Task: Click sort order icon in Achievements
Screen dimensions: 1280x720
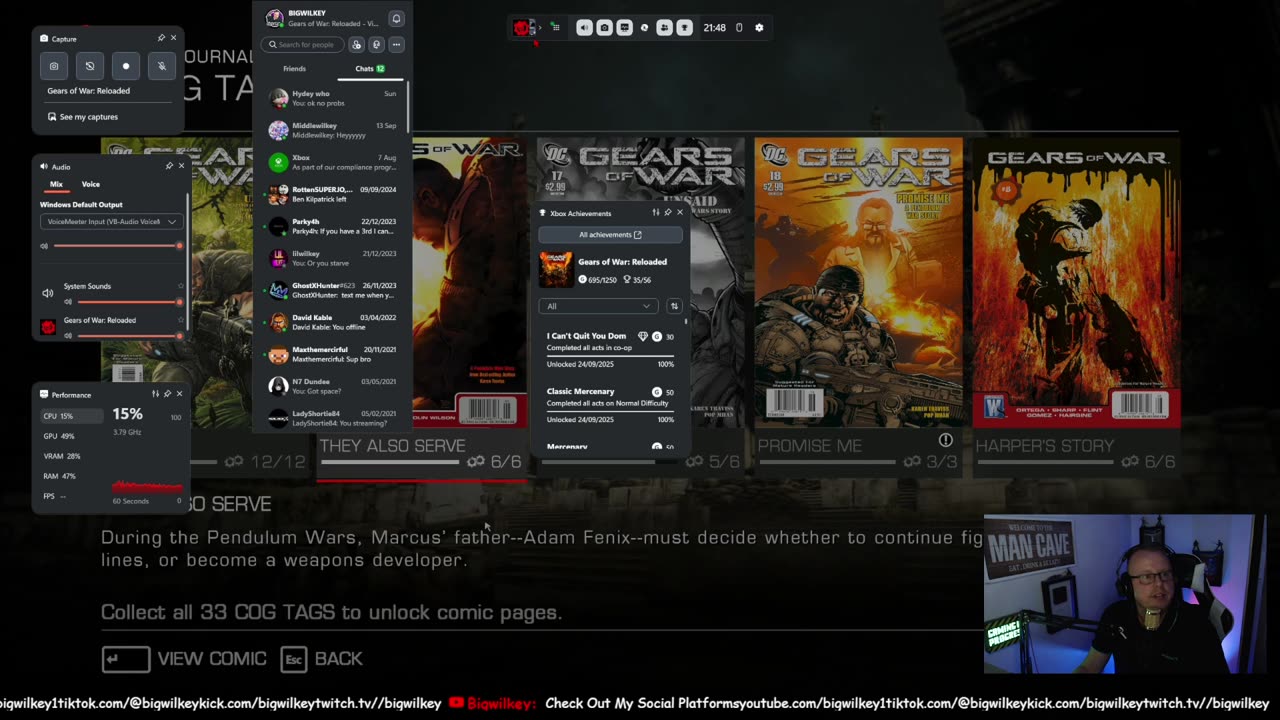Action: (674, 306)
